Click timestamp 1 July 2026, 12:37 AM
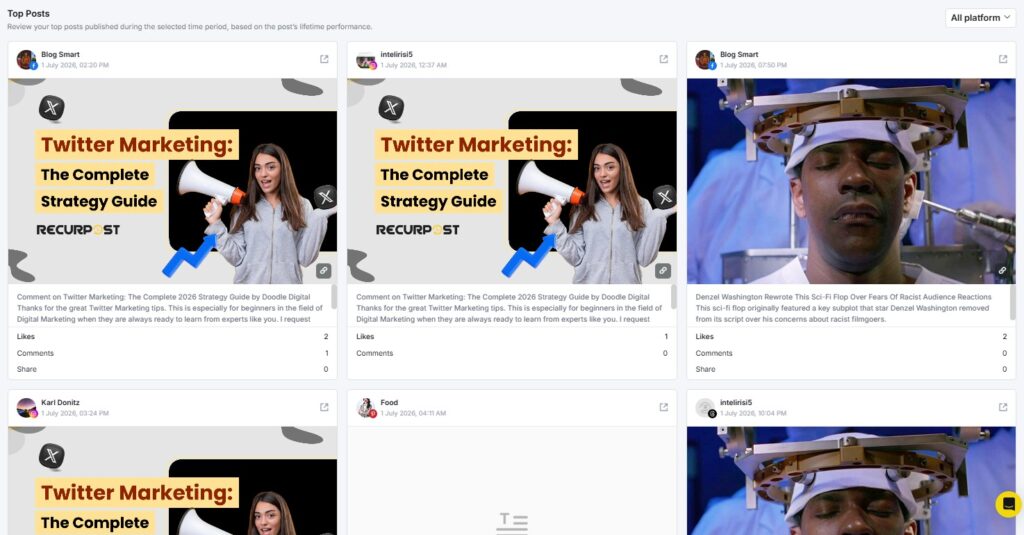 (414, 65)
